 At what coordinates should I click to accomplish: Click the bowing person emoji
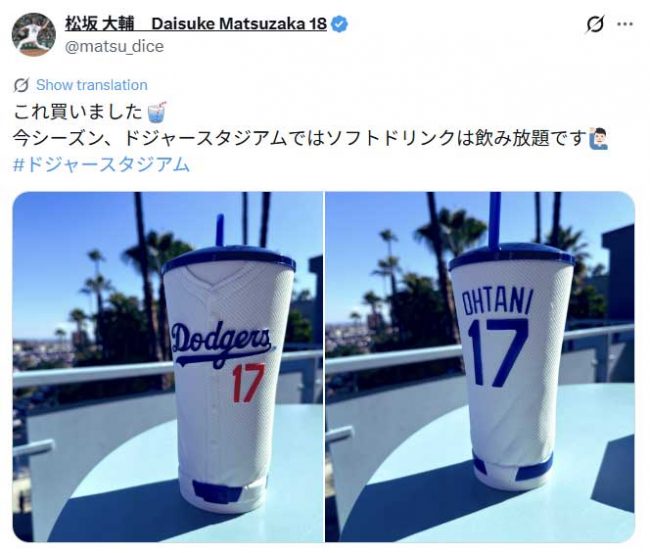(x=599, y=139)
